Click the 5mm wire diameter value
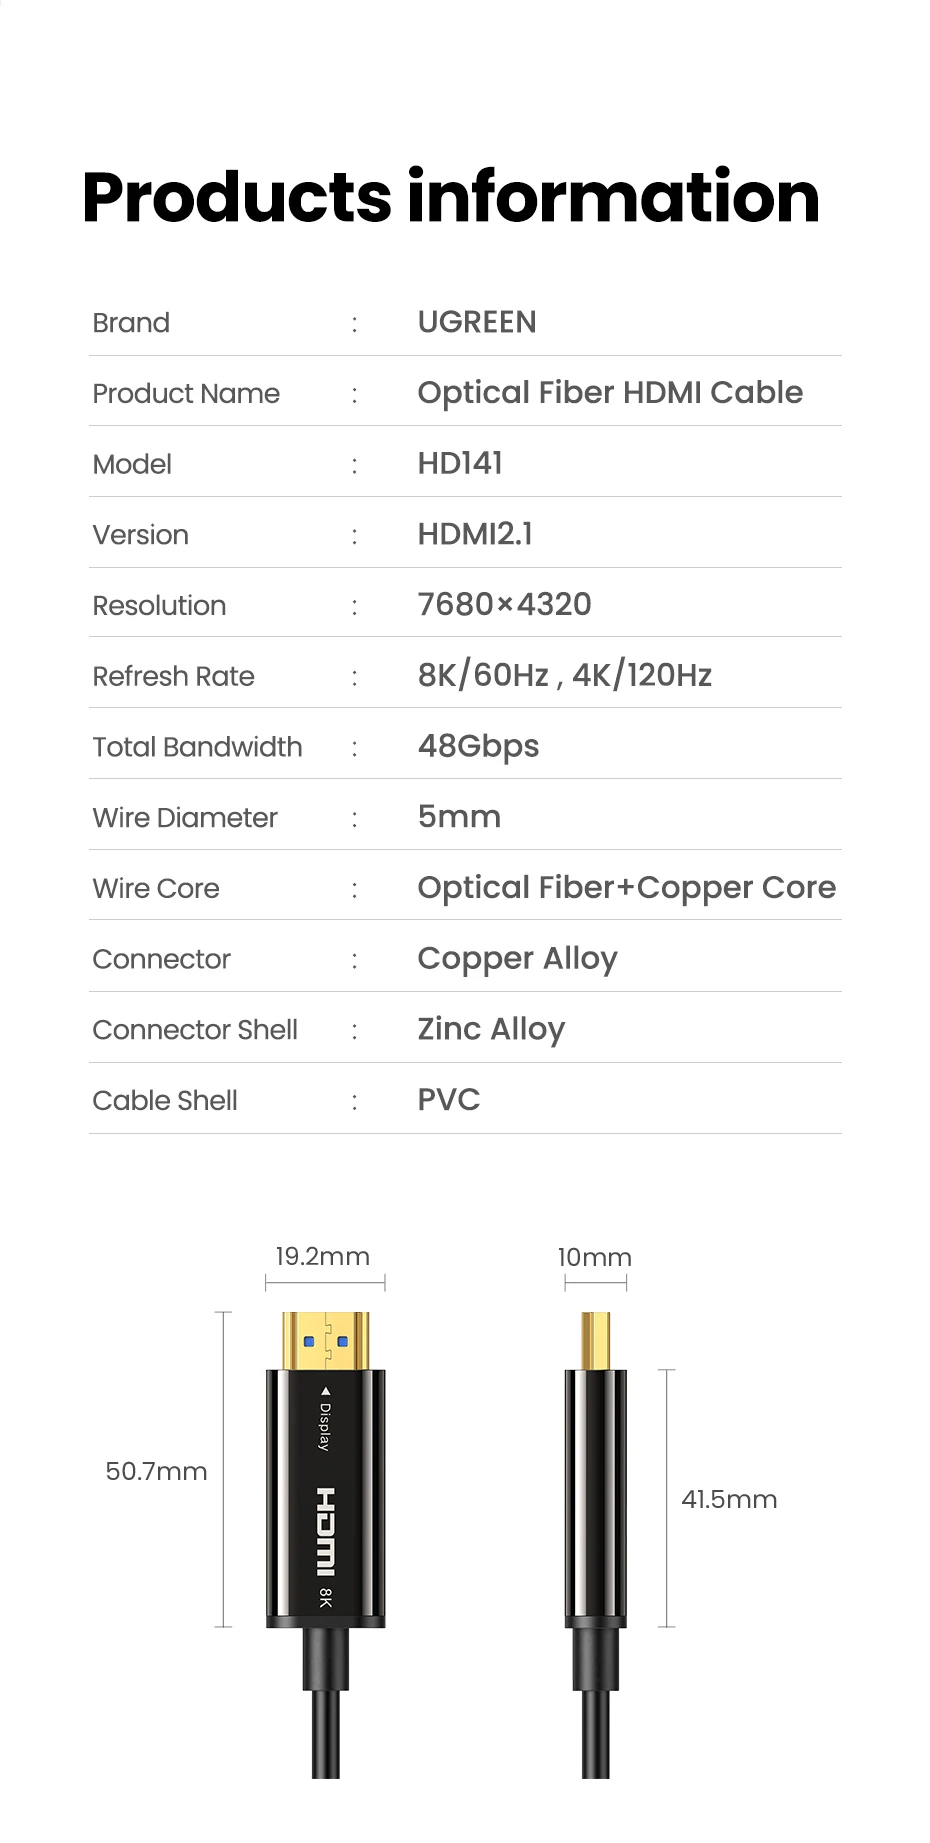Screen dimensions: 930x1843 tap(459, 817)
